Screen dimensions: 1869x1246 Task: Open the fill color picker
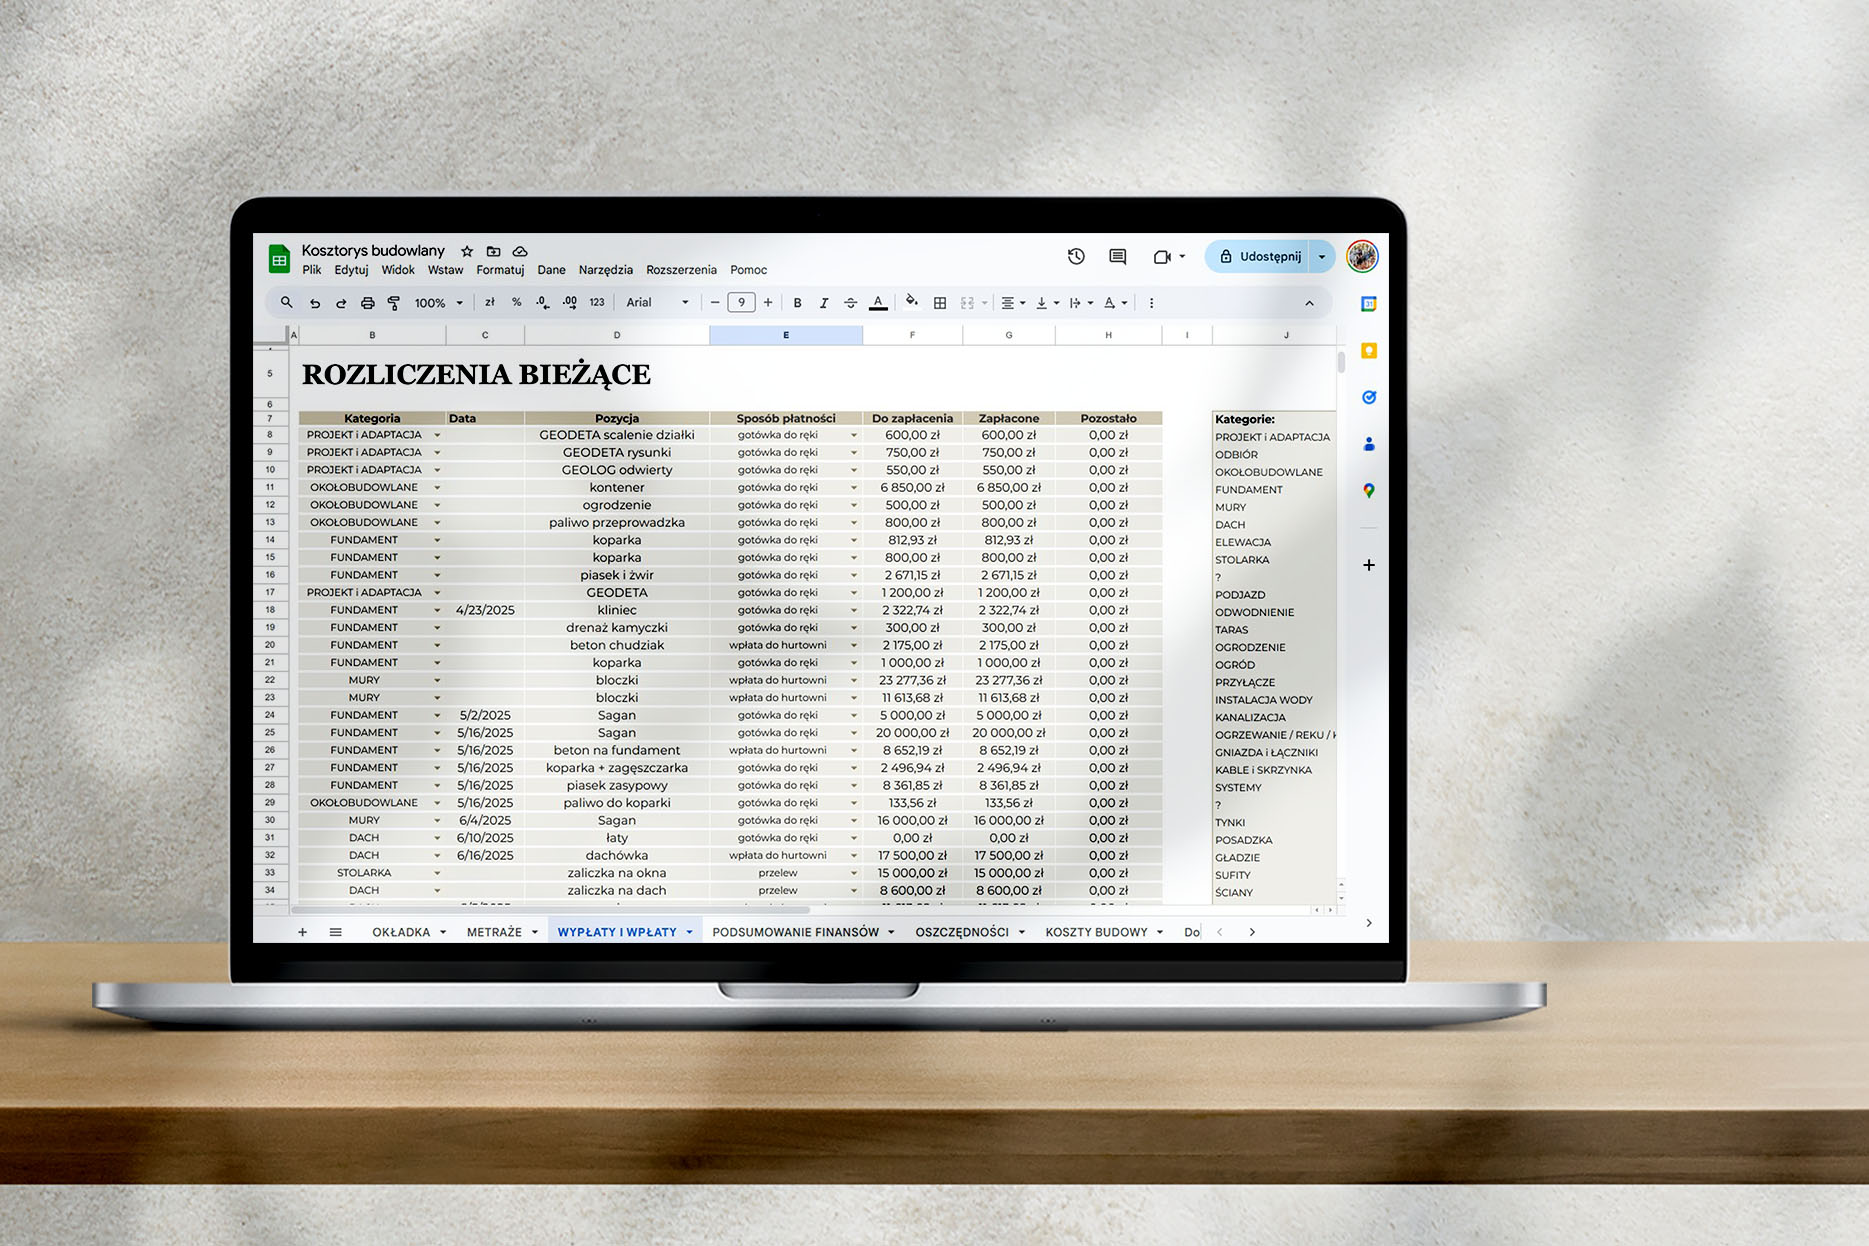911,302
